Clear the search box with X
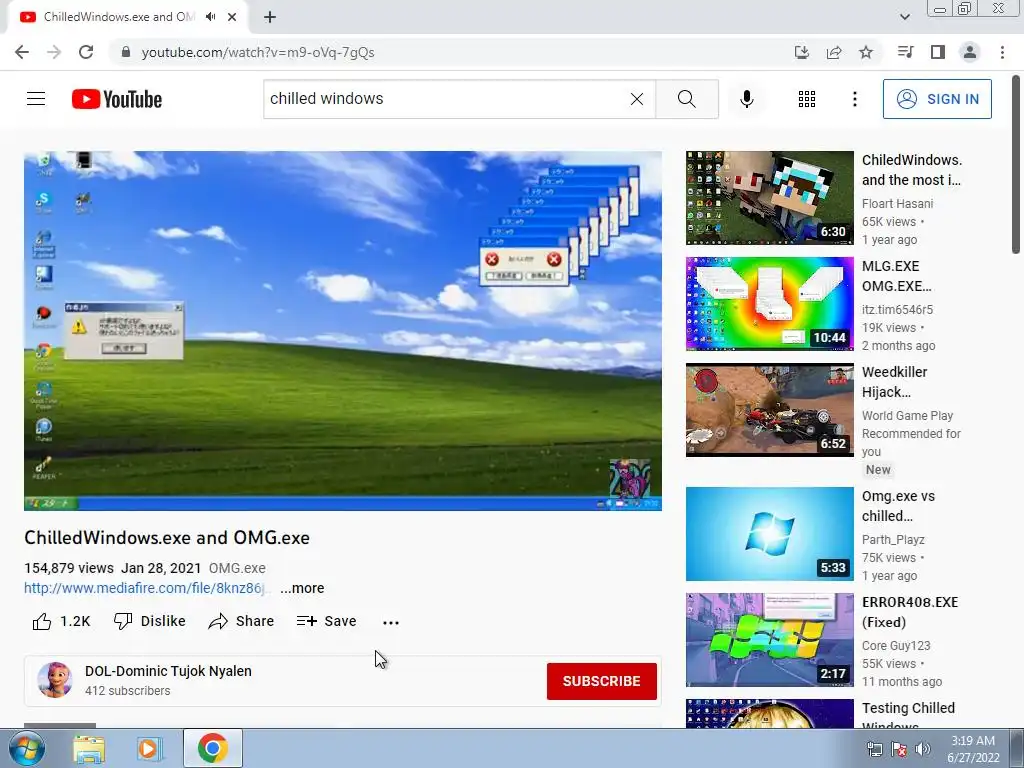1024x768 pixels. coord(637,99)
